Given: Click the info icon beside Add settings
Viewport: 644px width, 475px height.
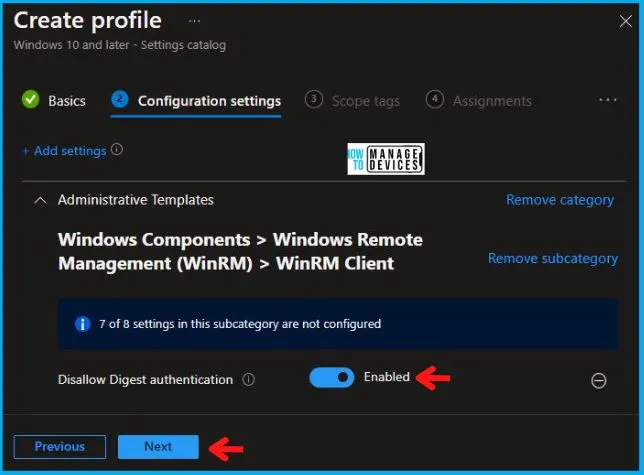Looking at the screenshot, I should coord(117,149).
